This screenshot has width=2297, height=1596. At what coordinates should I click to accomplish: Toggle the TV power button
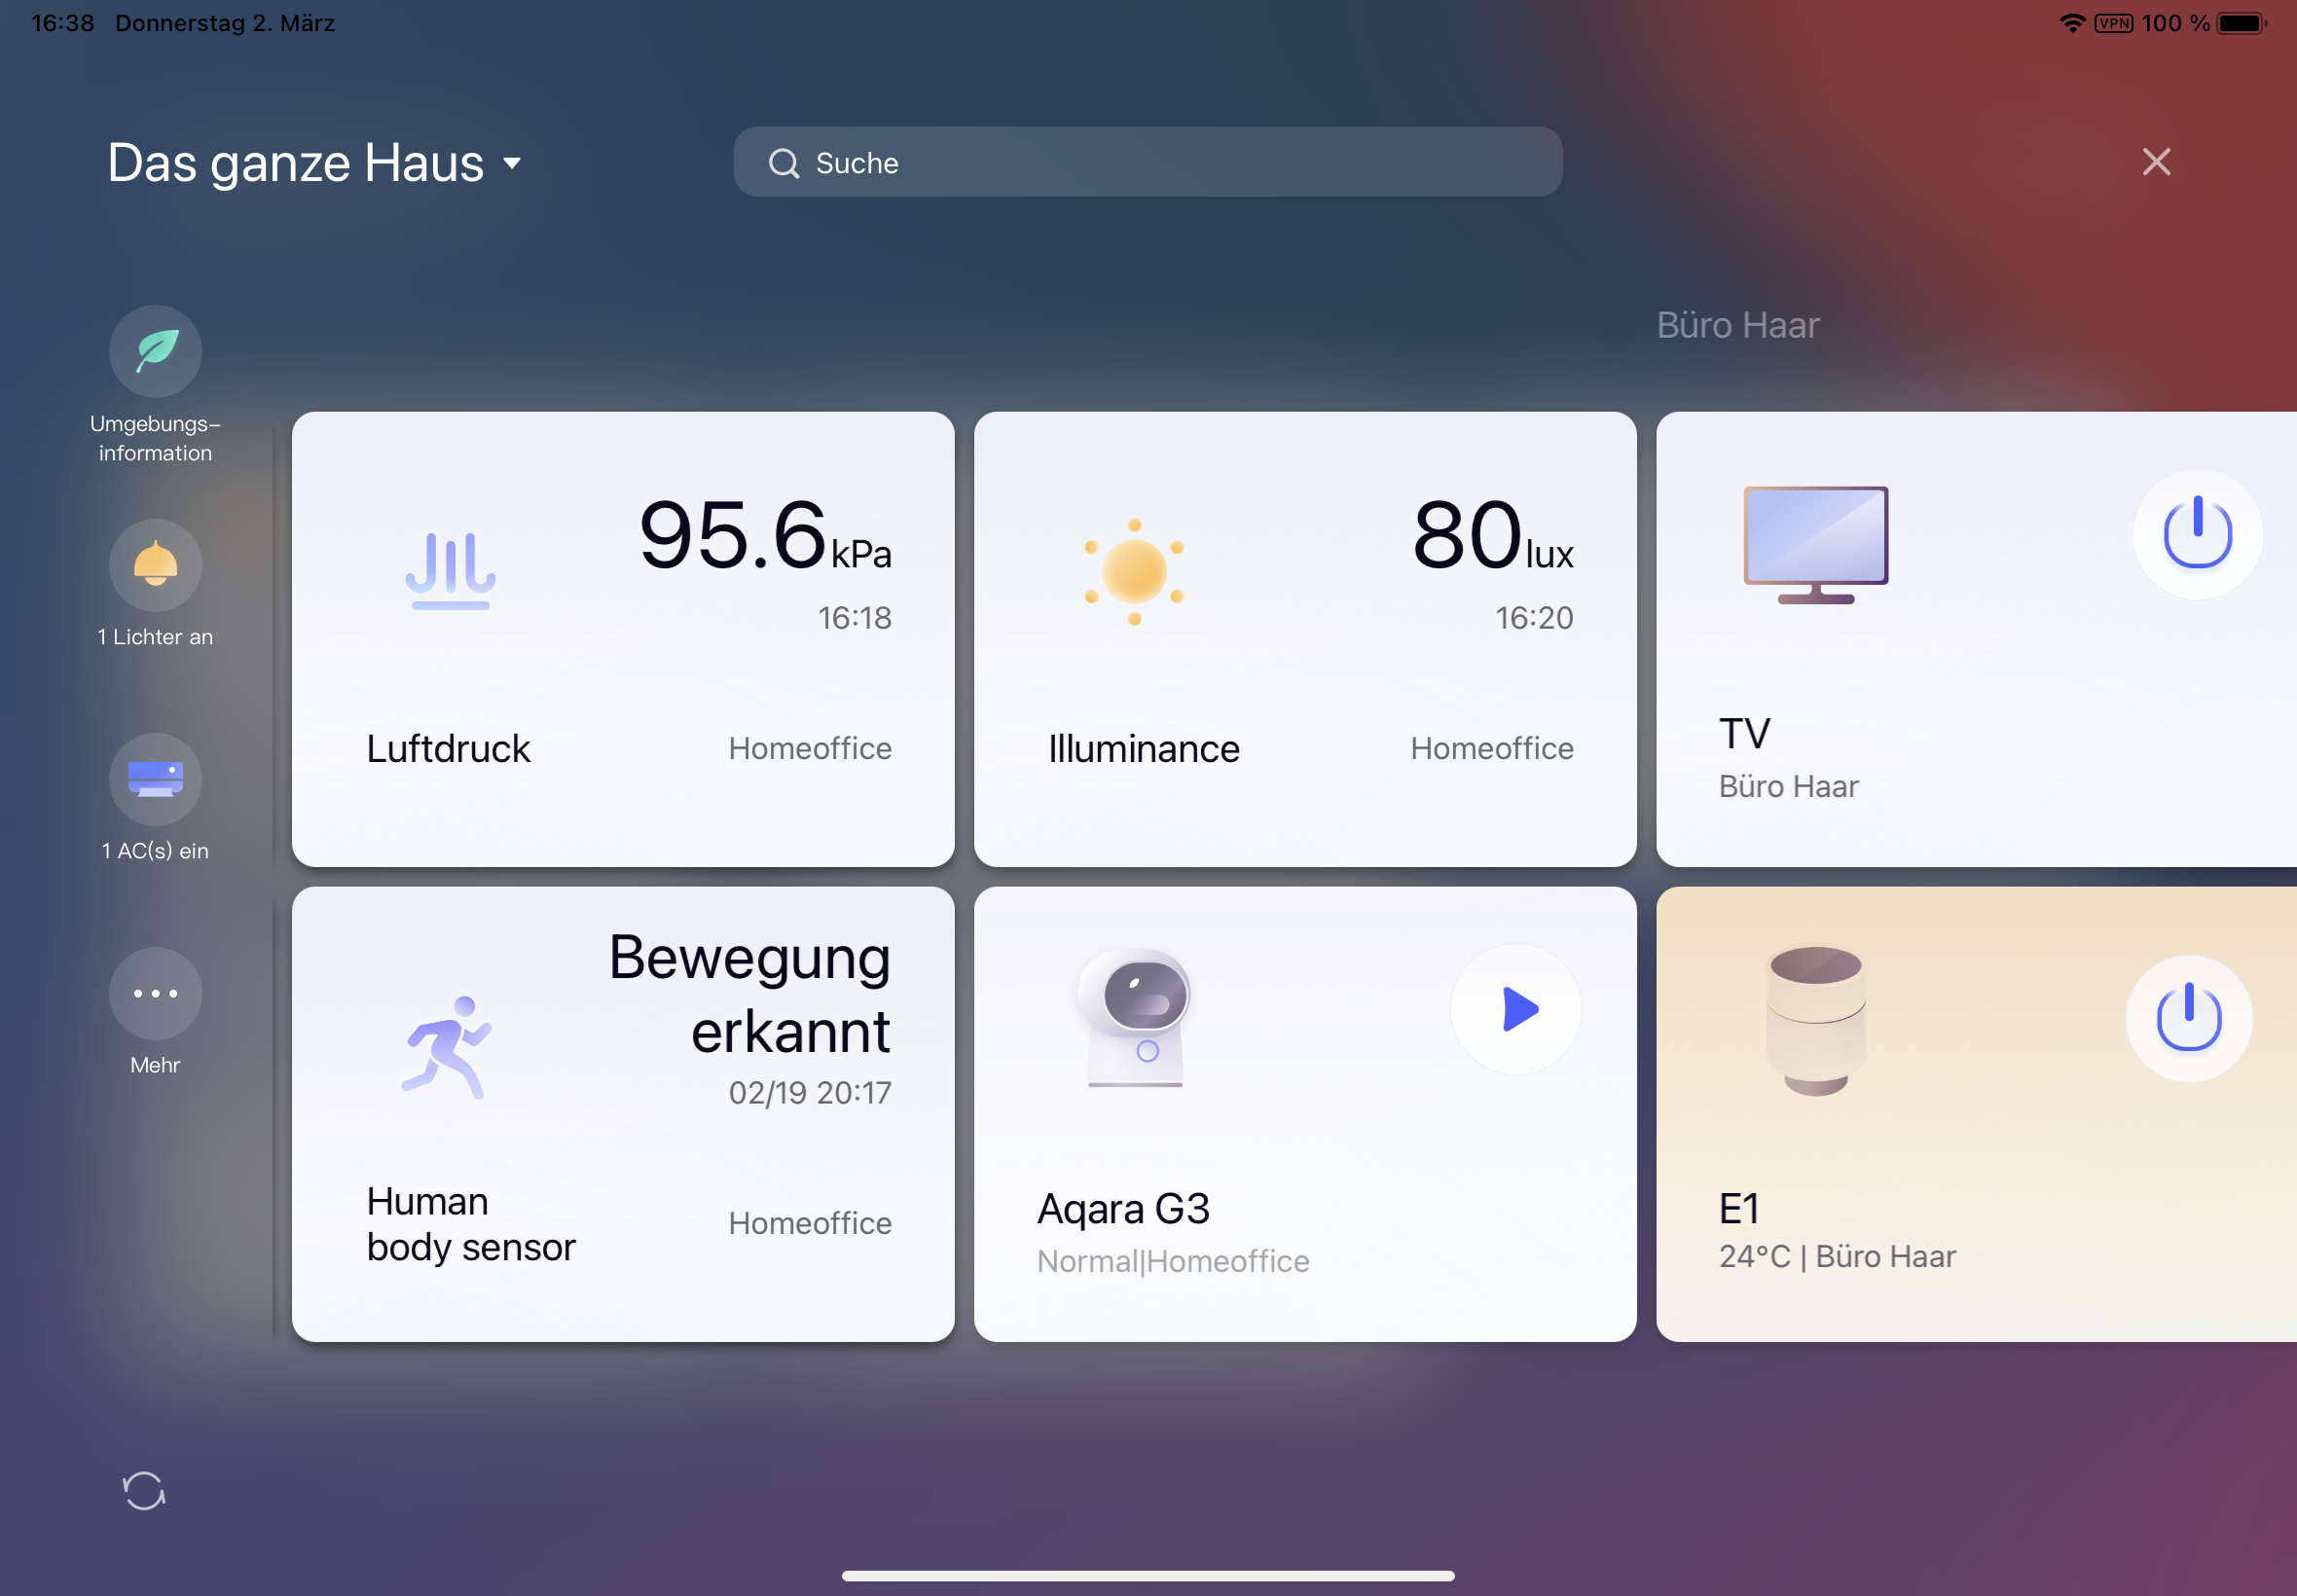pos(2196,534)
